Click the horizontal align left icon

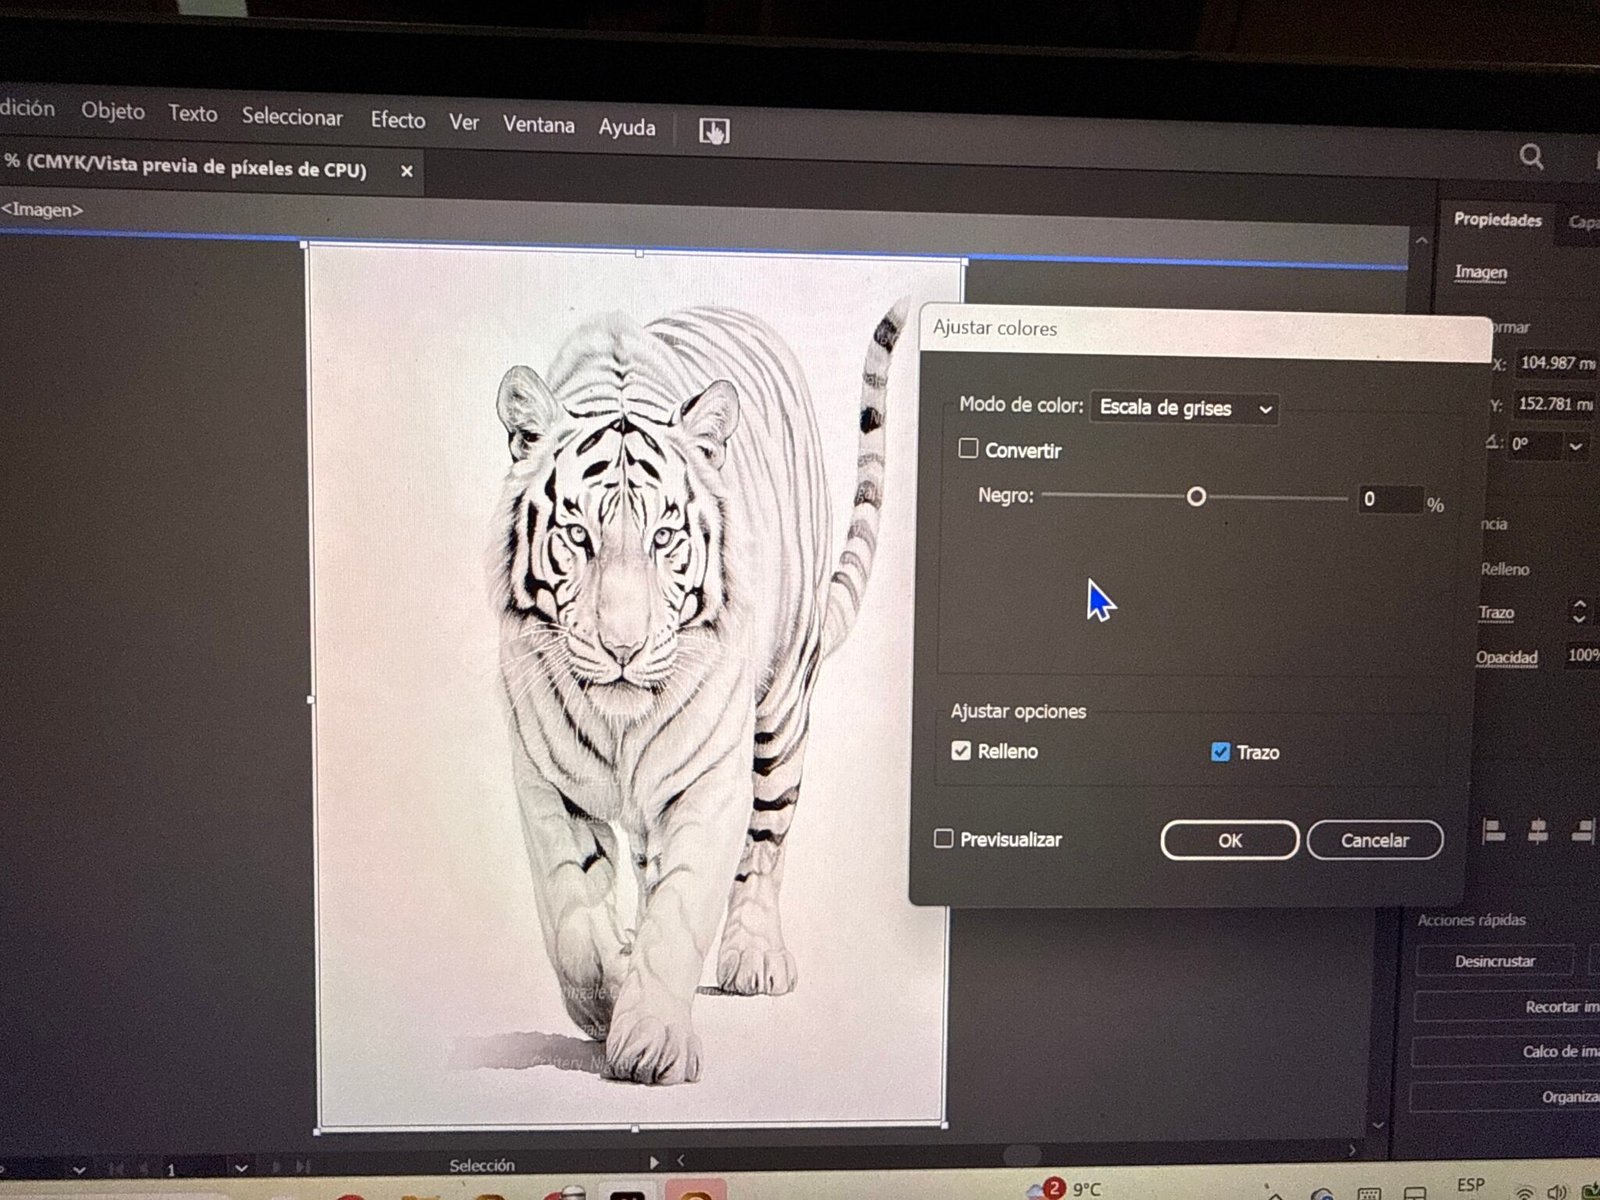coord(1494,831)
